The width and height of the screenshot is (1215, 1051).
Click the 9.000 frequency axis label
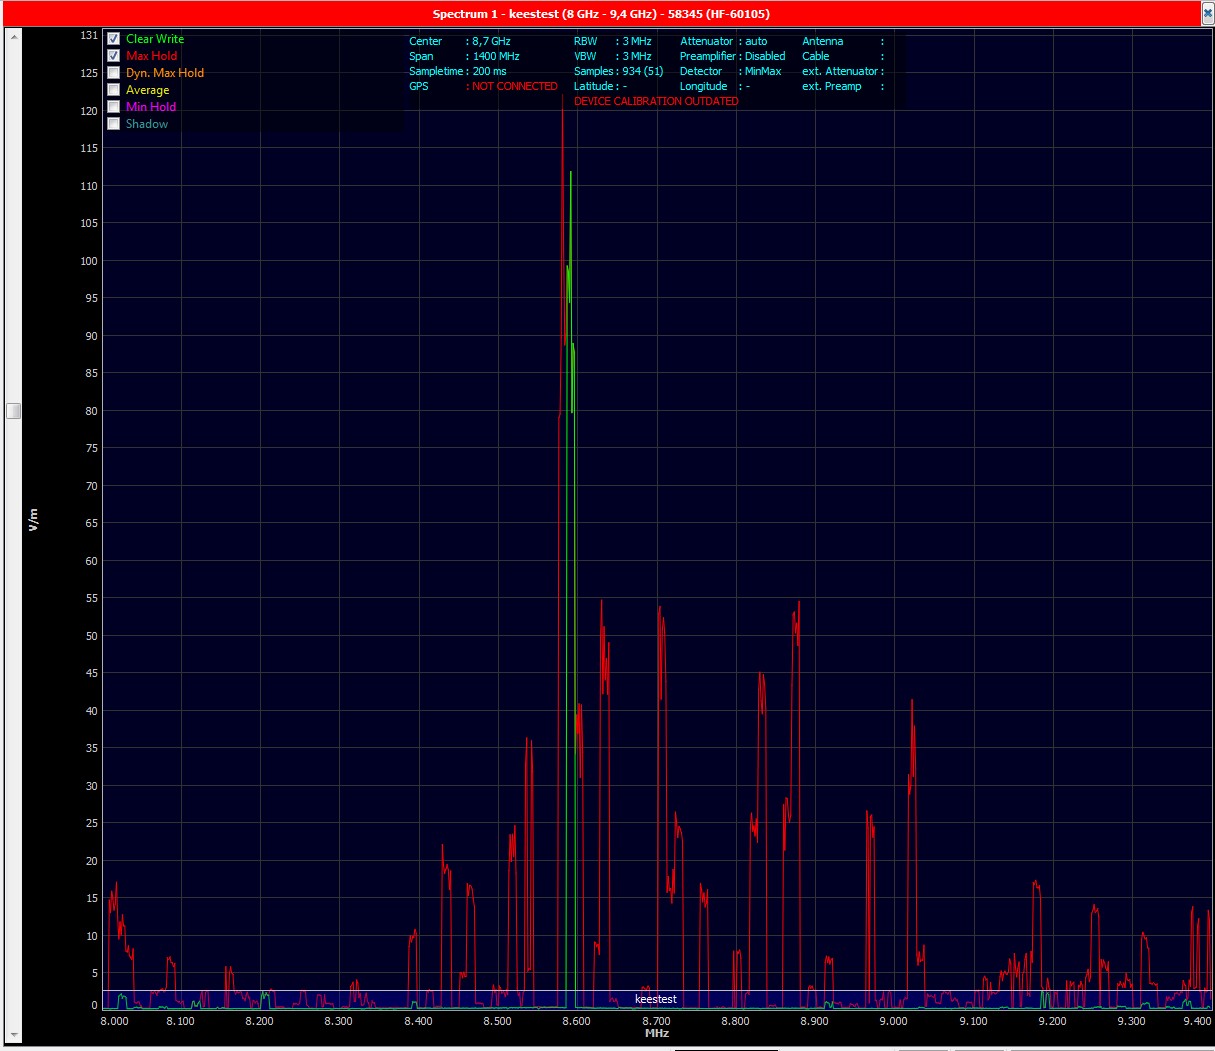(x=894, y=1021)
